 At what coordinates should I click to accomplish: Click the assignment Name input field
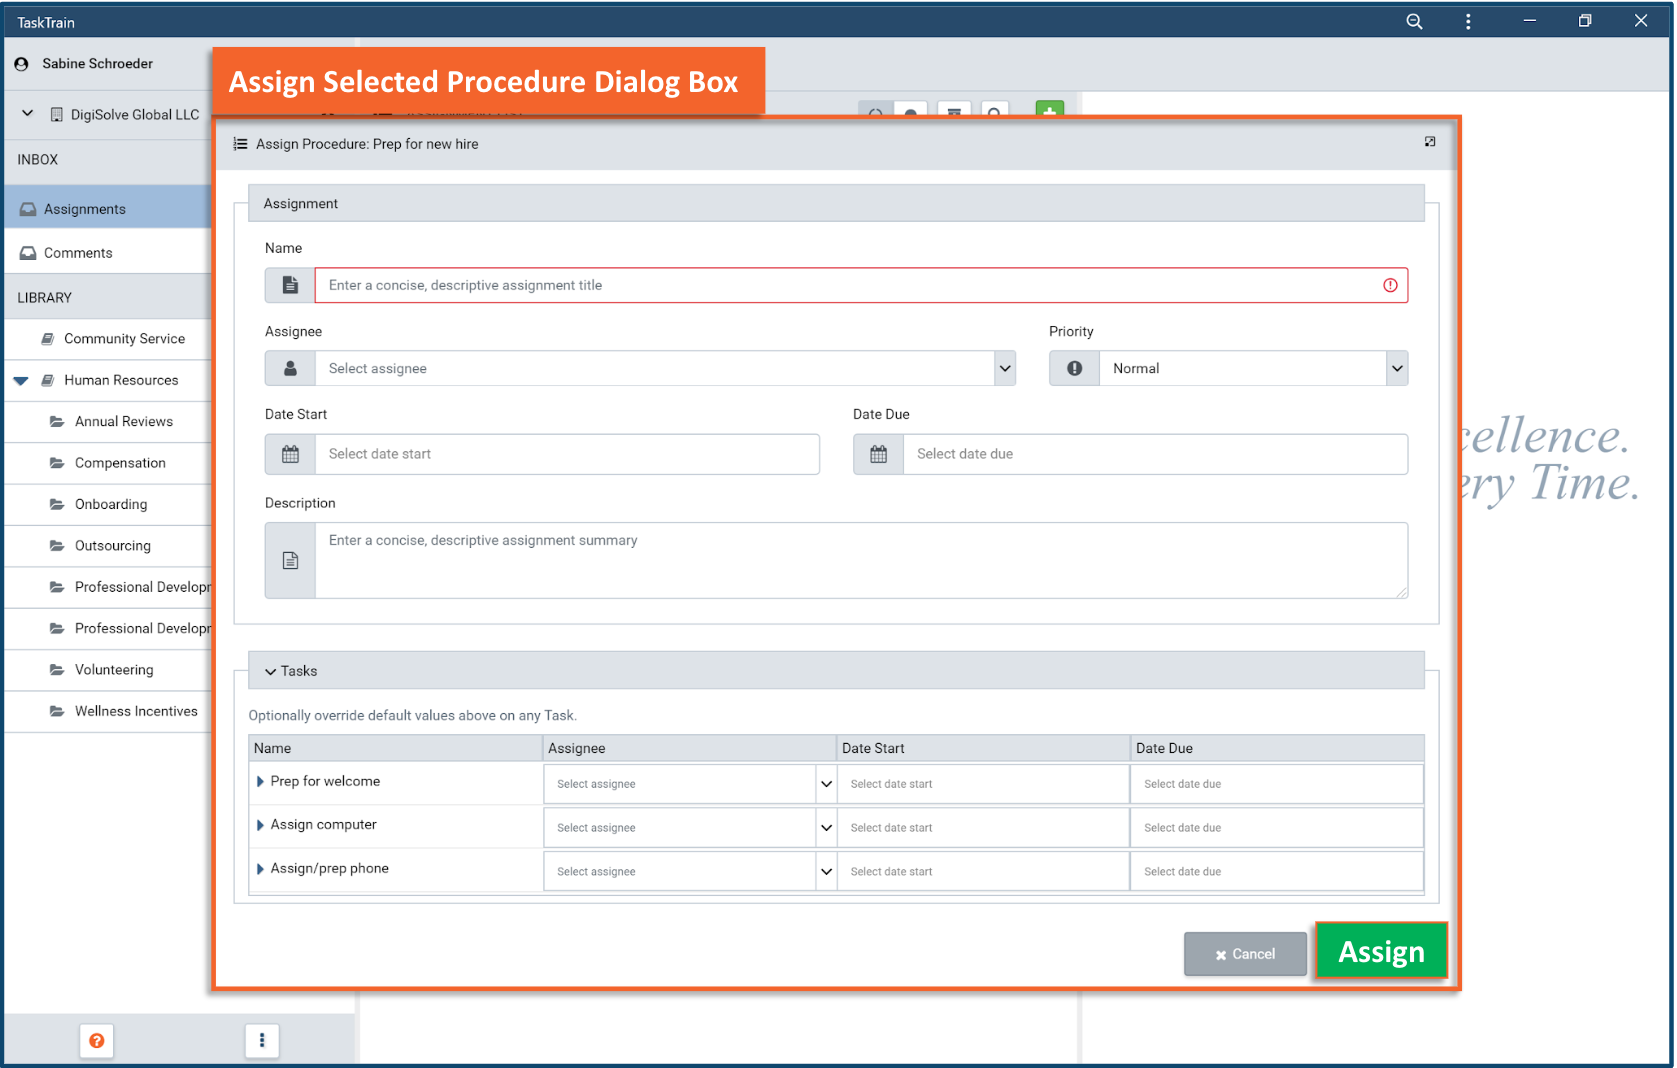pos(850,285)
